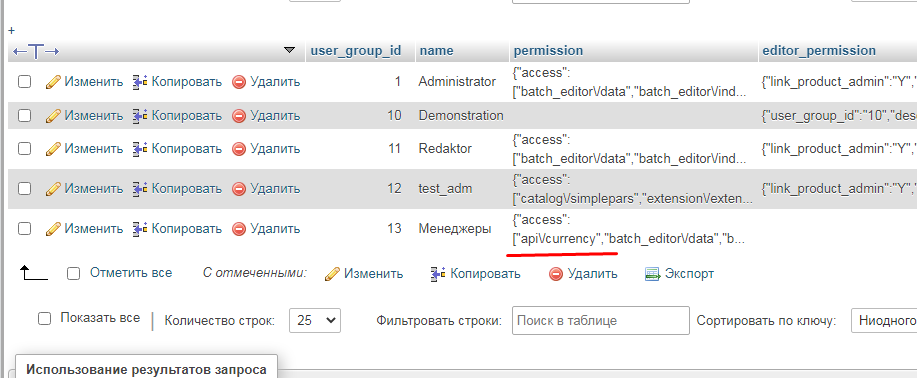
Task: Click 'Изменить' link in Administrator row
Action: point(94,82)
